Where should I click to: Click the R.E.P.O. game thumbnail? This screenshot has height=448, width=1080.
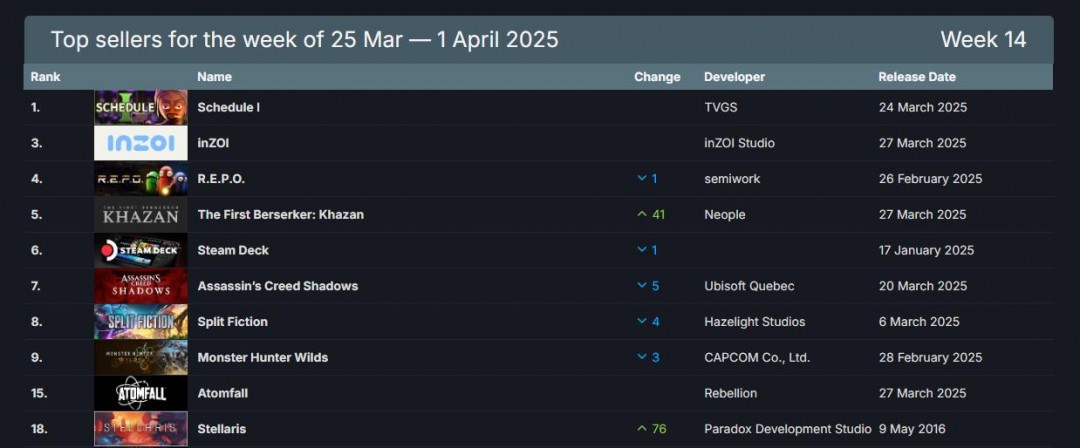(x=140, y=179)
